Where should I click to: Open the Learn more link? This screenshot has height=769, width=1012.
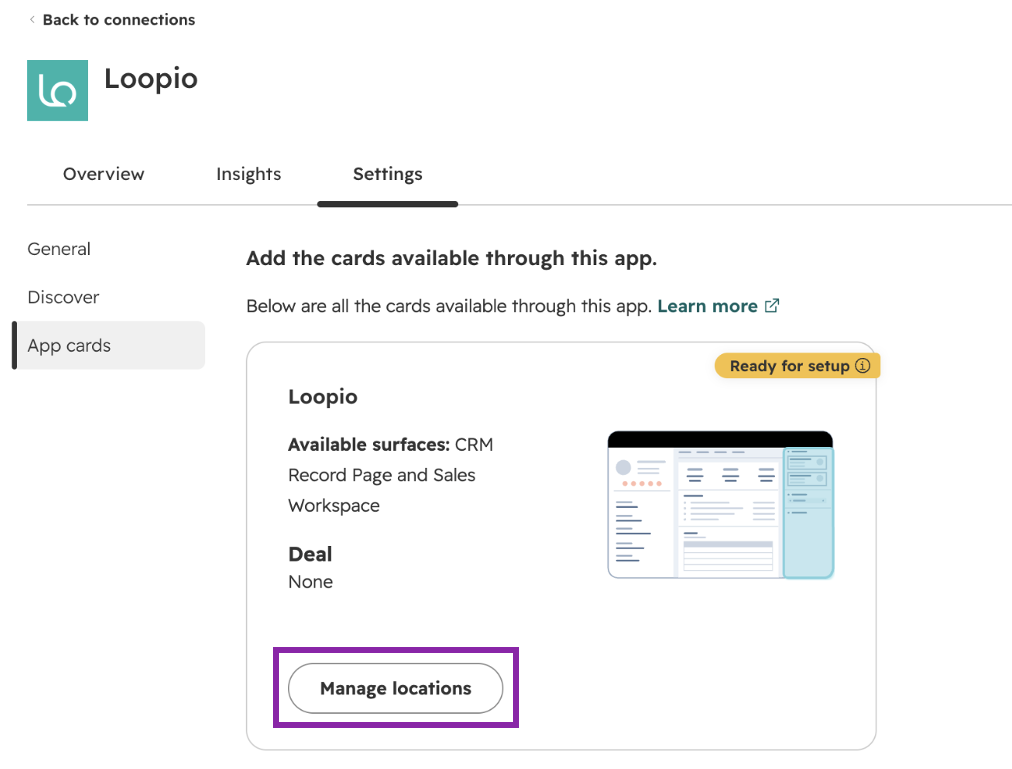[x=707, y=306]
